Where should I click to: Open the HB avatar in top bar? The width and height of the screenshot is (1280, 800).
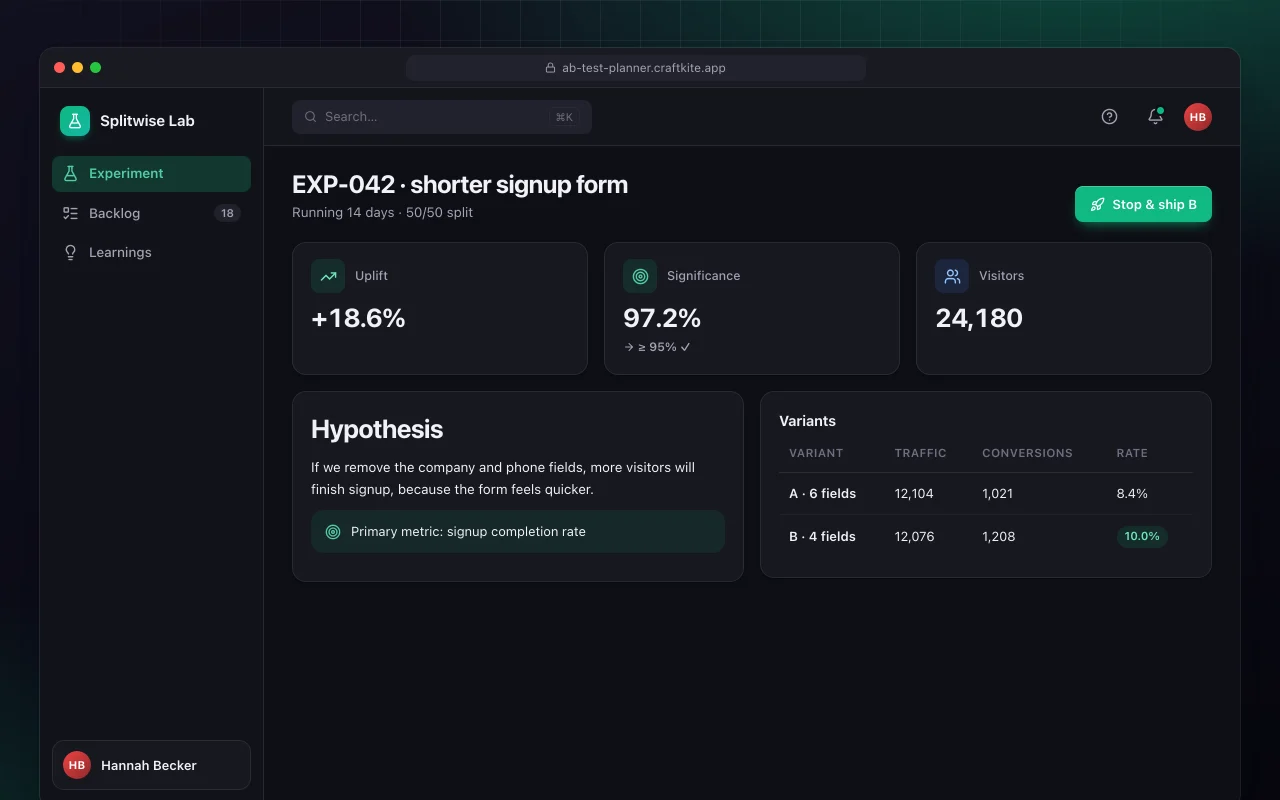1198,117
